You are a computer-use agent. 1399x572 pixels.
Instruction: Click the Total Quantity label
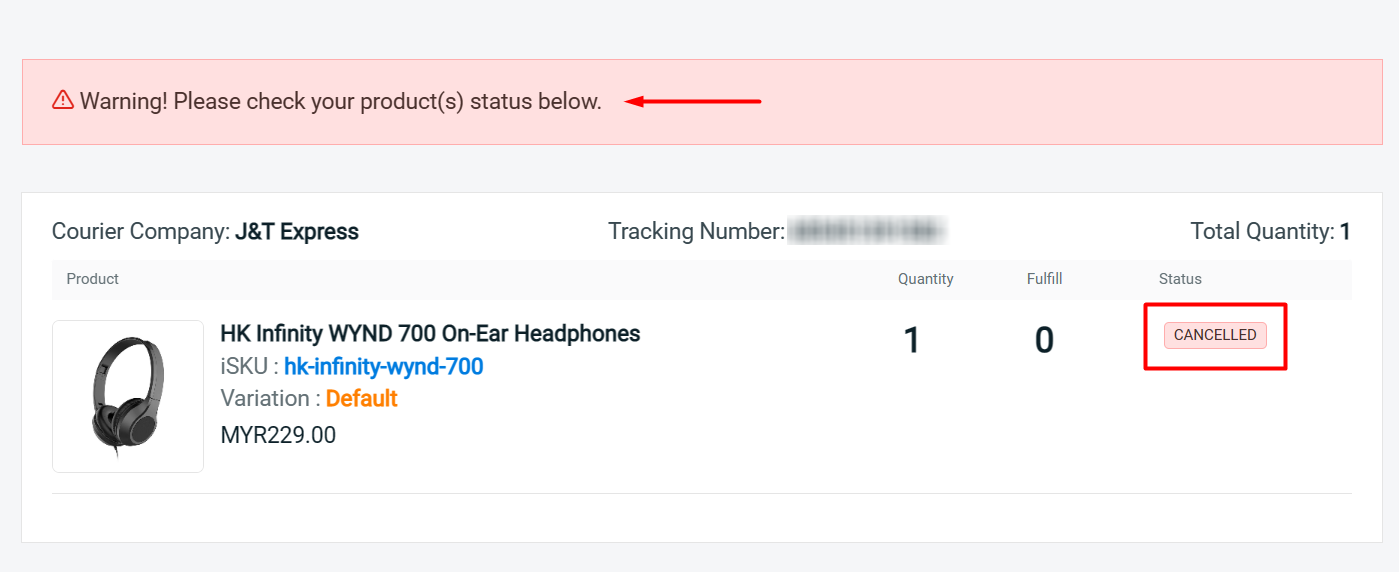tap(1262, 232)
